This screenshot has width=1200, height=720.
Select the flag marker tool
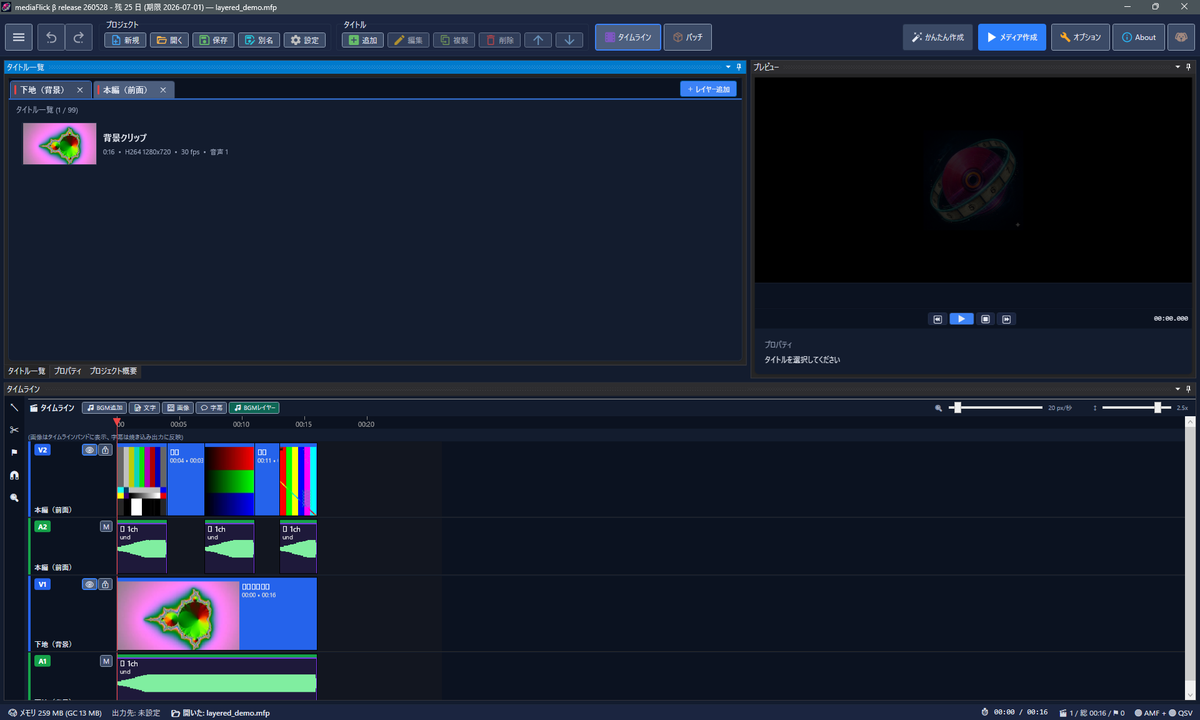click(x=14, y=452)
